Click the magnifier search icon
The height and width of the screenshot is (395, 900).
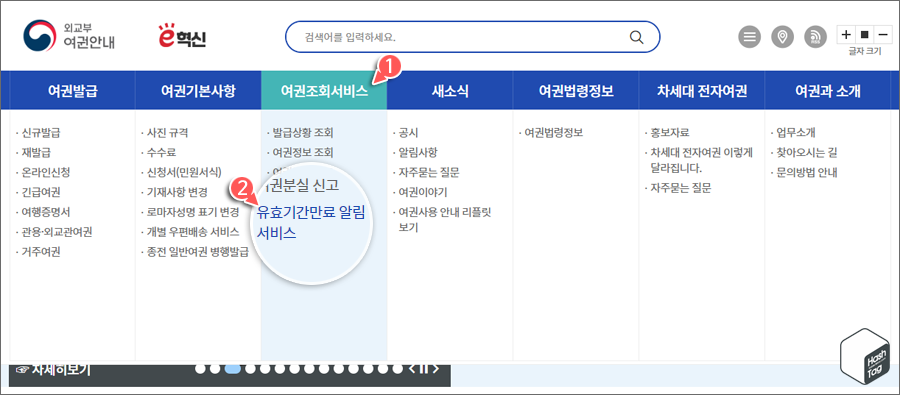pos(637,37)
